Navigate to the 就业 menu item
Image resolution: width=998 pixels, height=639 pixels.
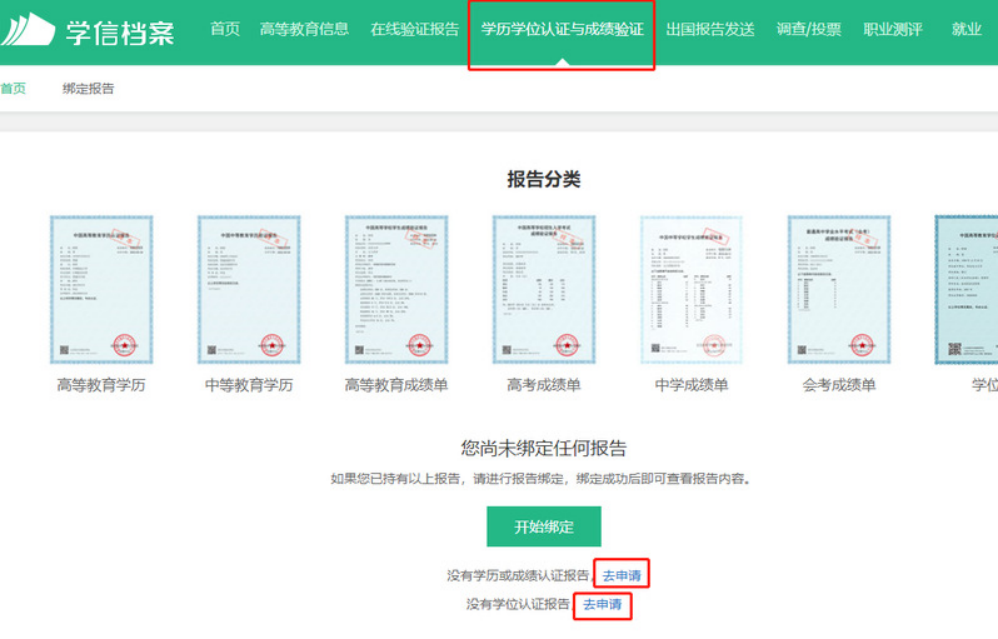(x=966, y=29)
